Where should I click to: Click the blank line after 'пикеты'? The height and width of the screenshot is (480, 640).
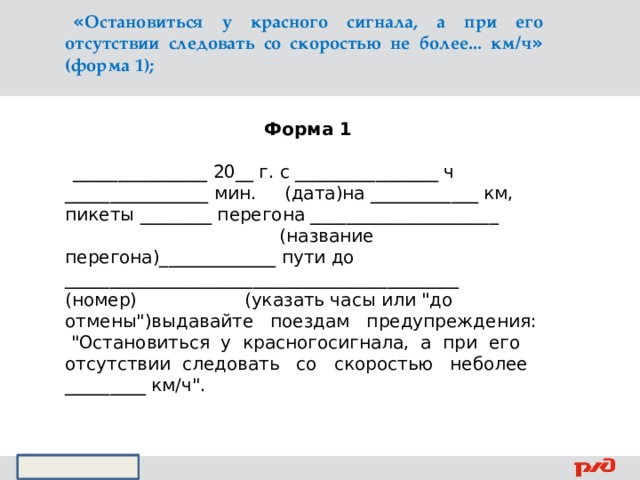tap(176, 223)
